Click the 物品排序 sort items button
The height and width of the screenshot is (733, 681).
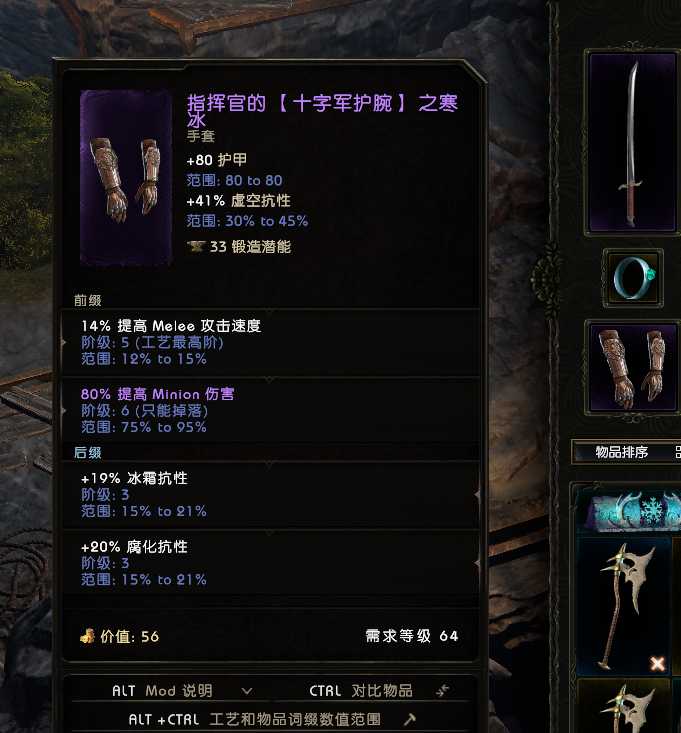[x=621, y=452]
